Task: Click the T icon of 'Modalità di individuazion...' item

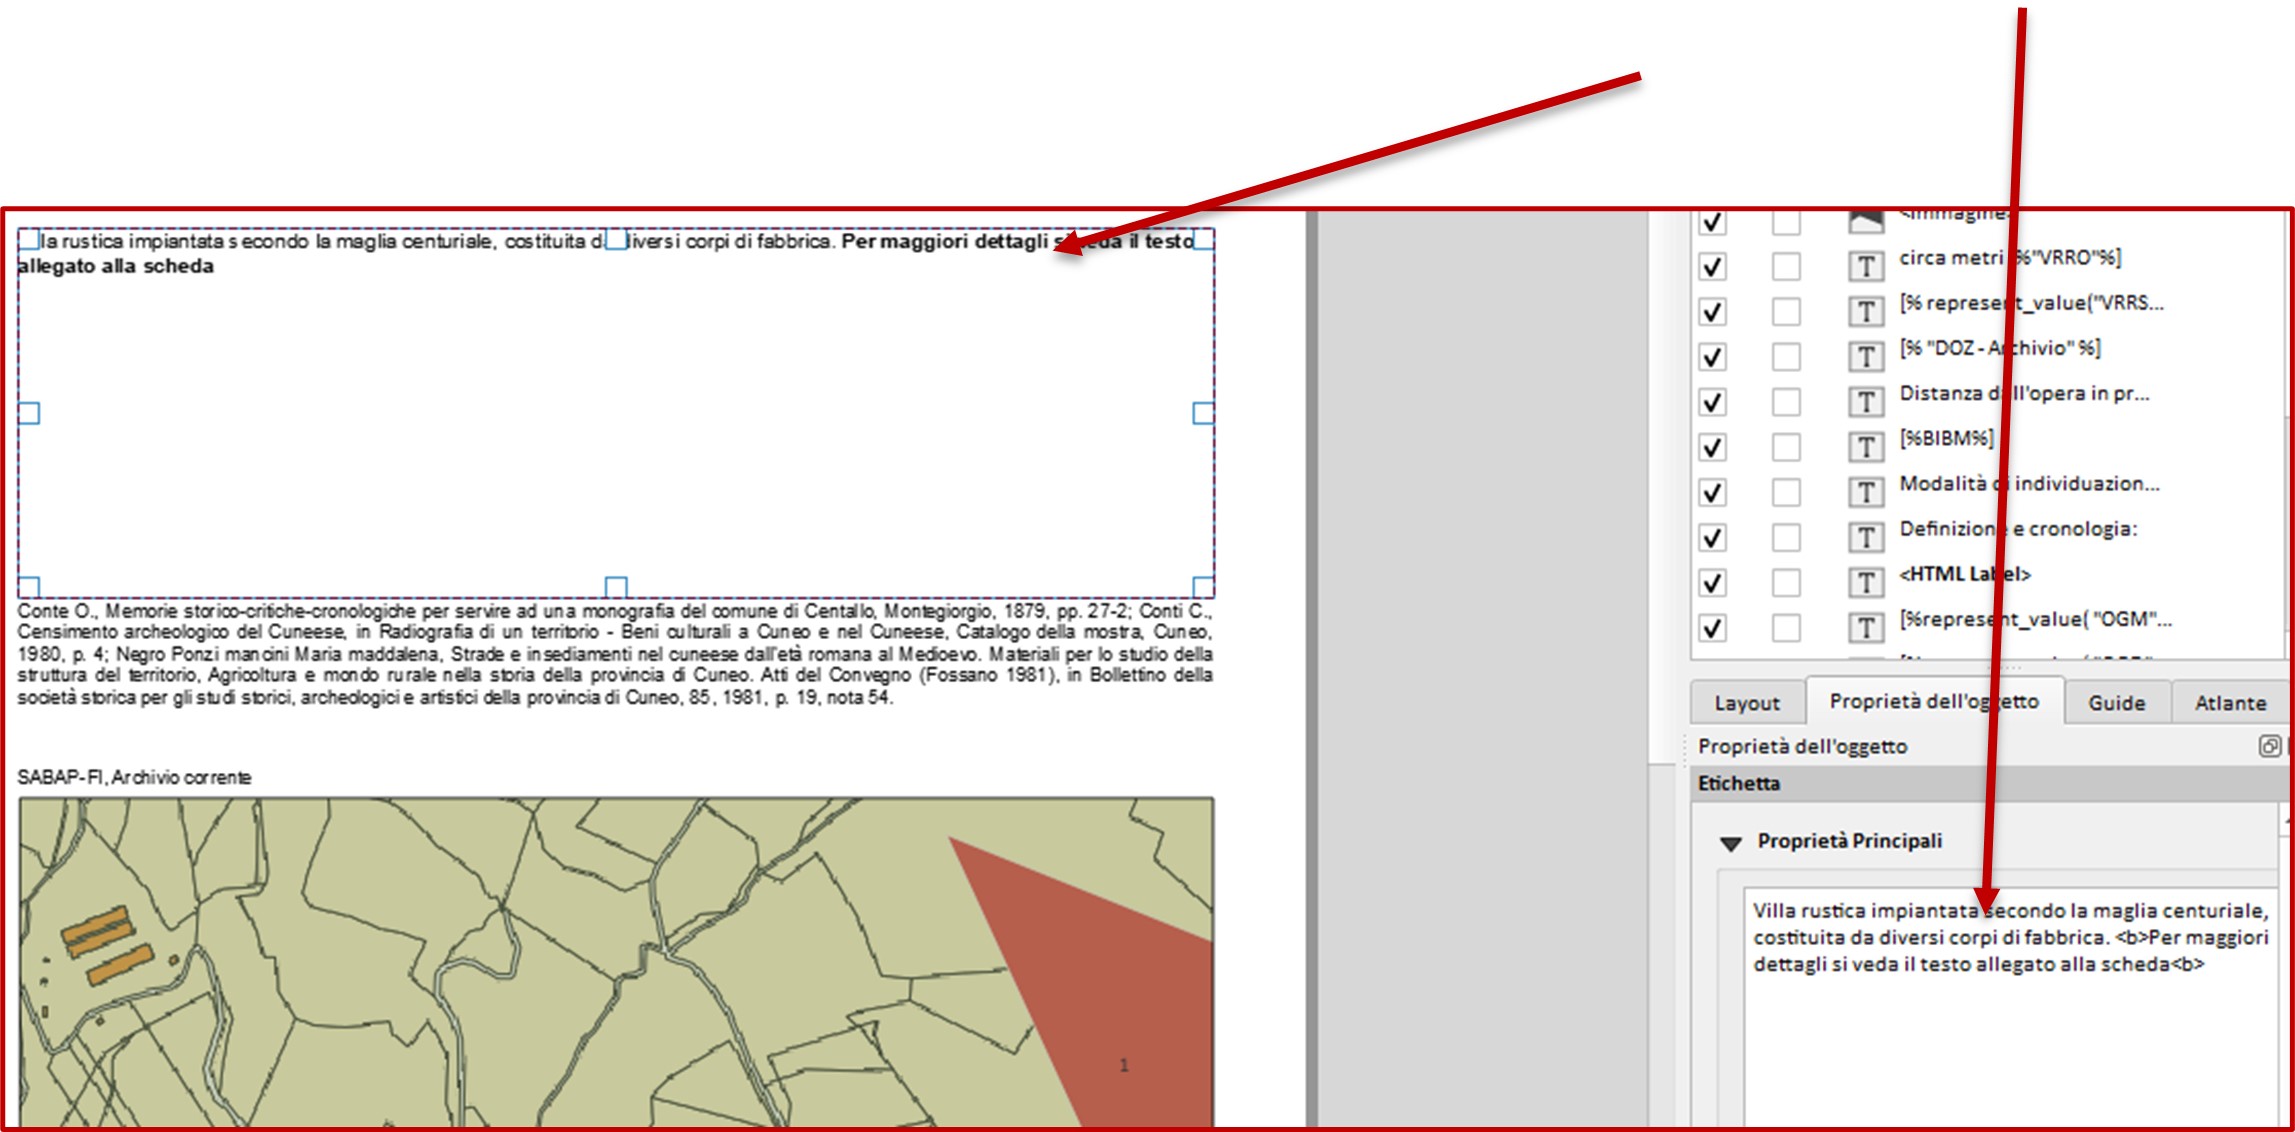Action: (1865, 492)
